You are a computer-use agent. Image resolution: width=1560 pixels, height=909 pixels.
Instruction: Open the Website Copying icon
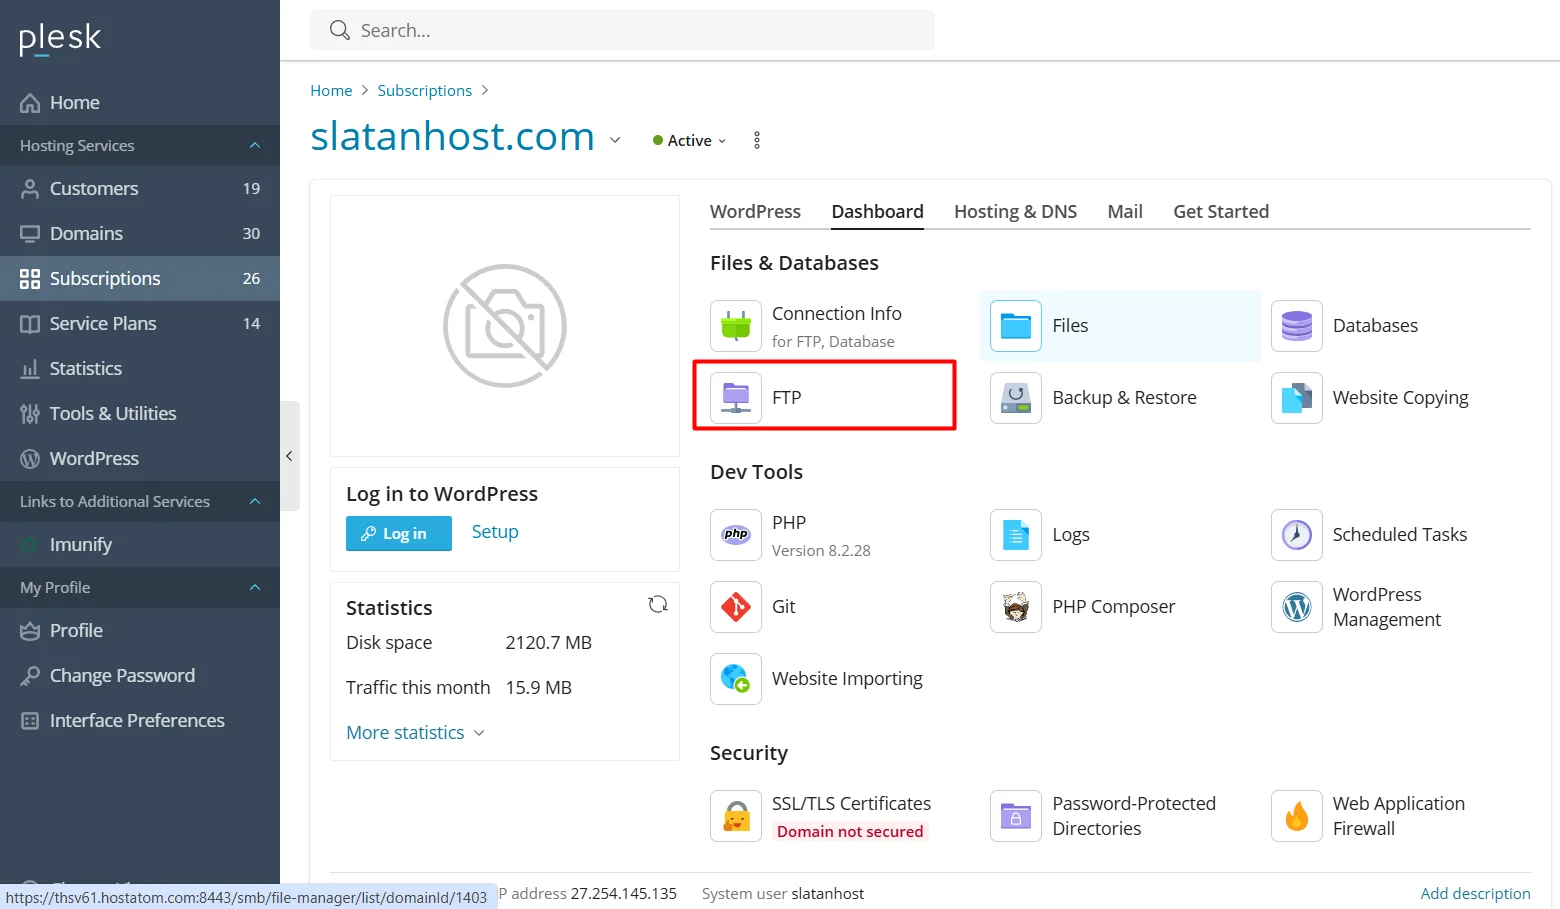coord(1297,398)
